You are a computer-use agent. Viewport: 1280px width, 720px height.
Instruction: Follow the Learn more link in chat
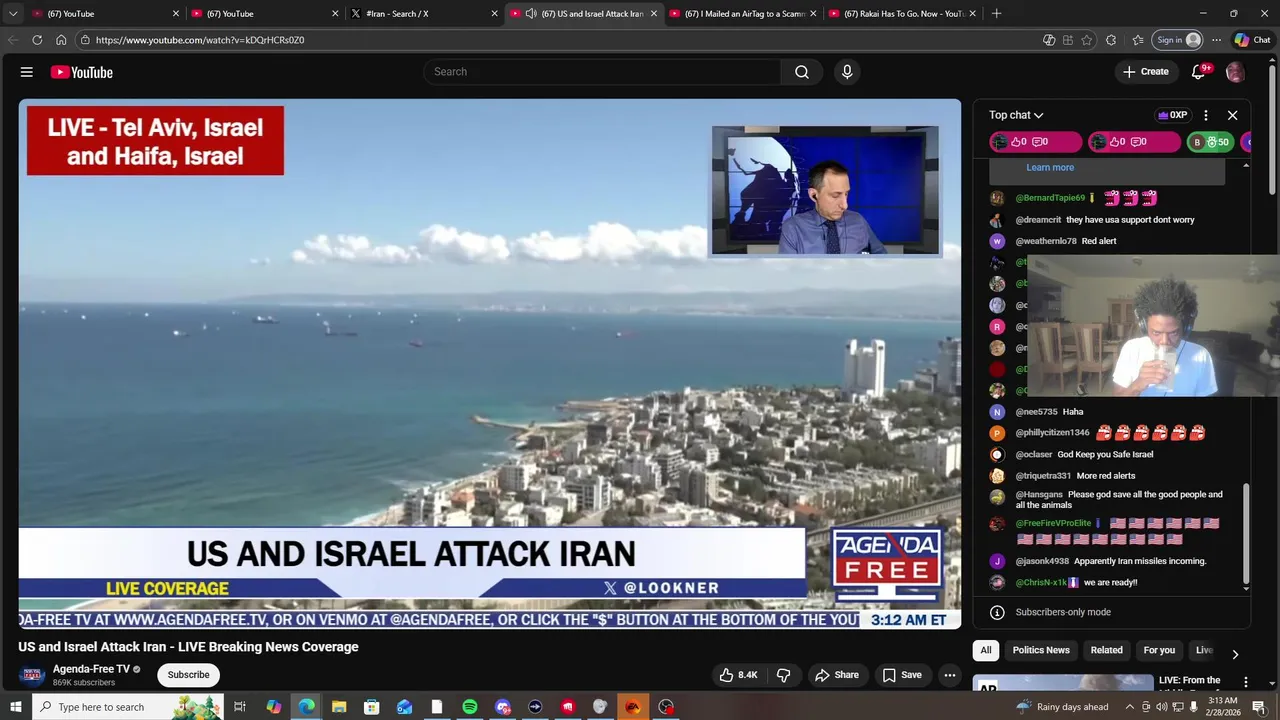[1050, 168]
